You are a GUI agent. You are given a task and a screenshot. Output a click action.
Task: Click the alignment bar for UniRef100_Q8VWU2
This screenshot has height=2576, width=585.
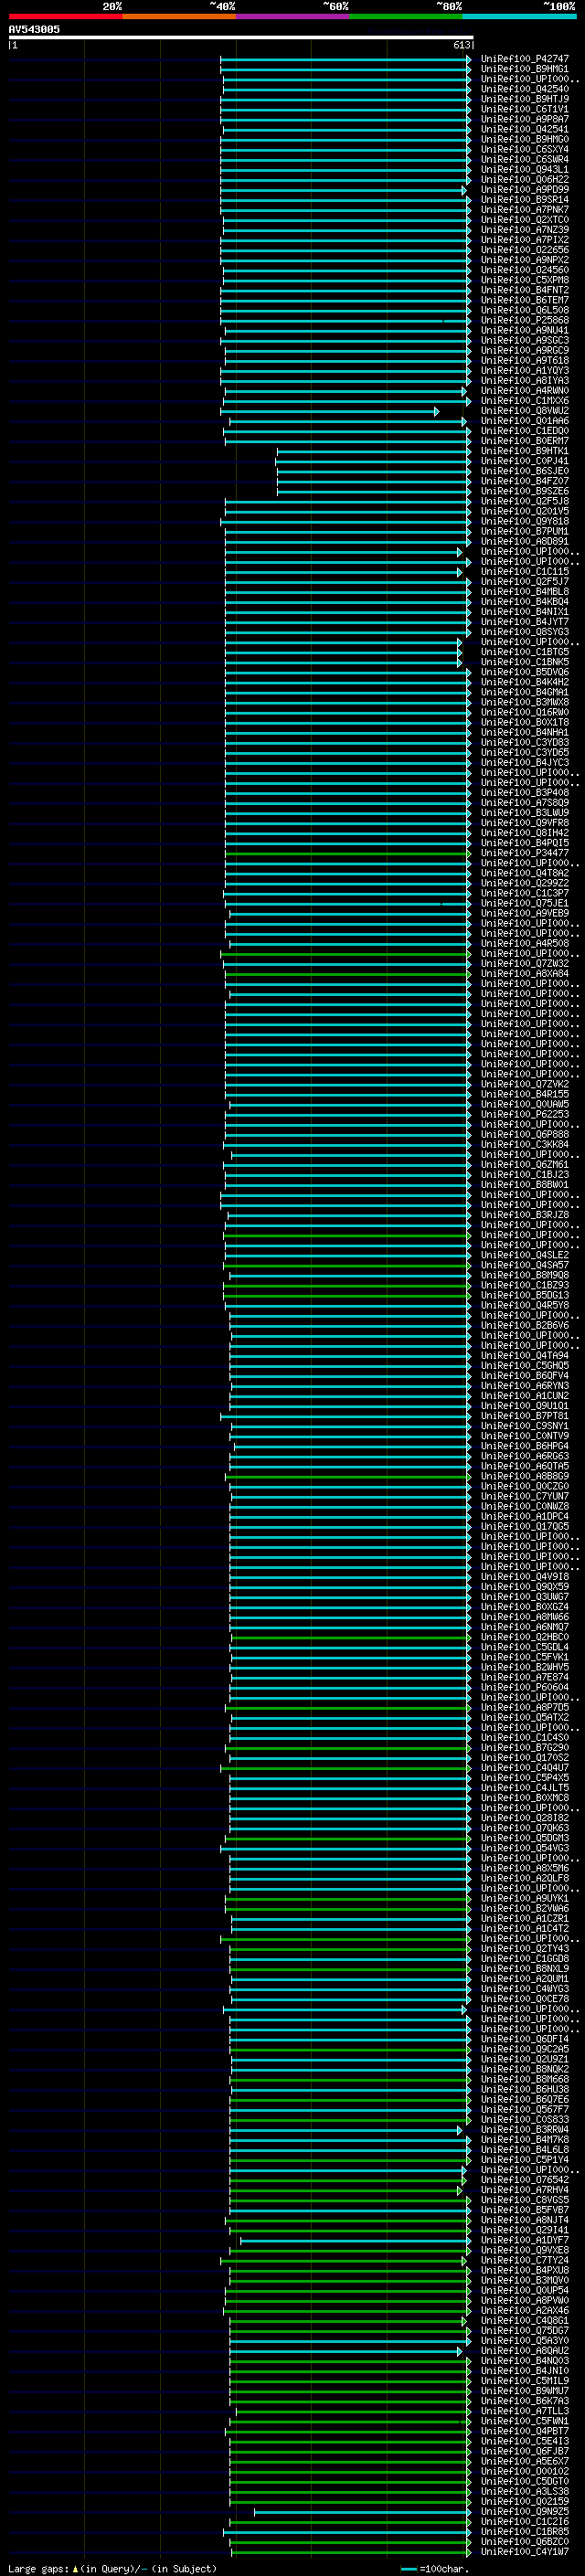(x=329, y=411)
